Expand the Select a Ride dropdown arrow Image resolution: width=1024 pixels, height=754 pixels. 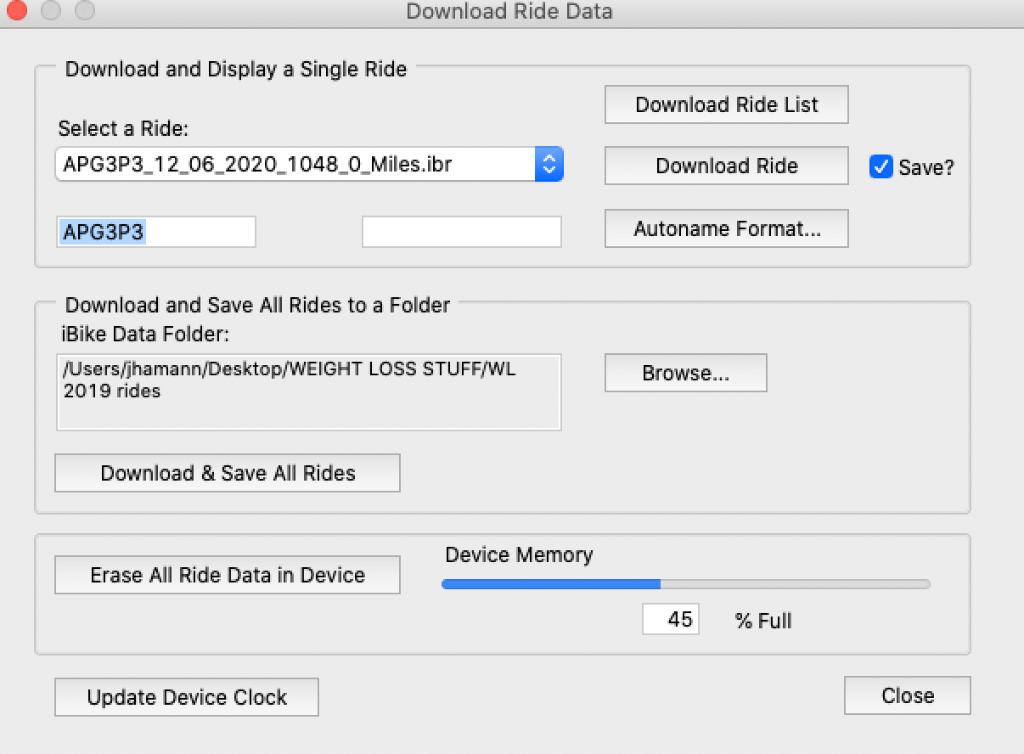[x=549, y=164]
